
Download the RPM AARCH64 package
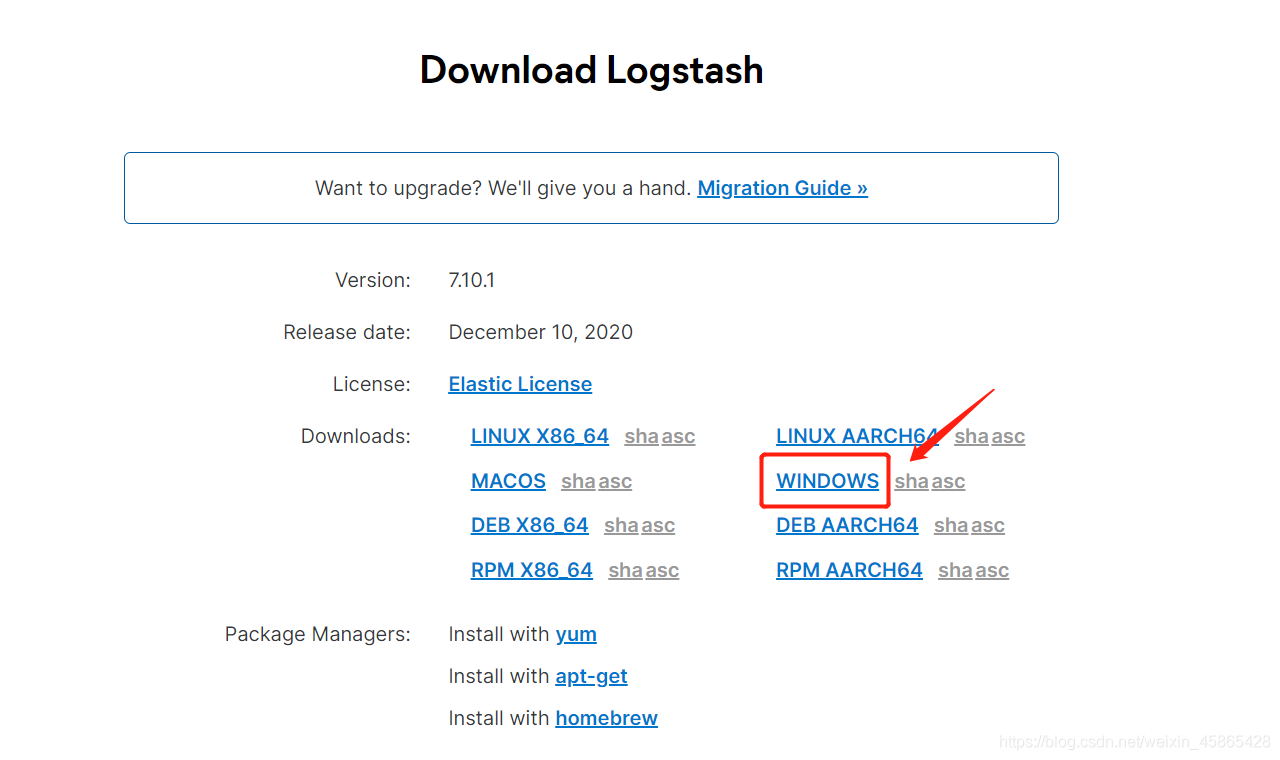[x=849, y=570]
